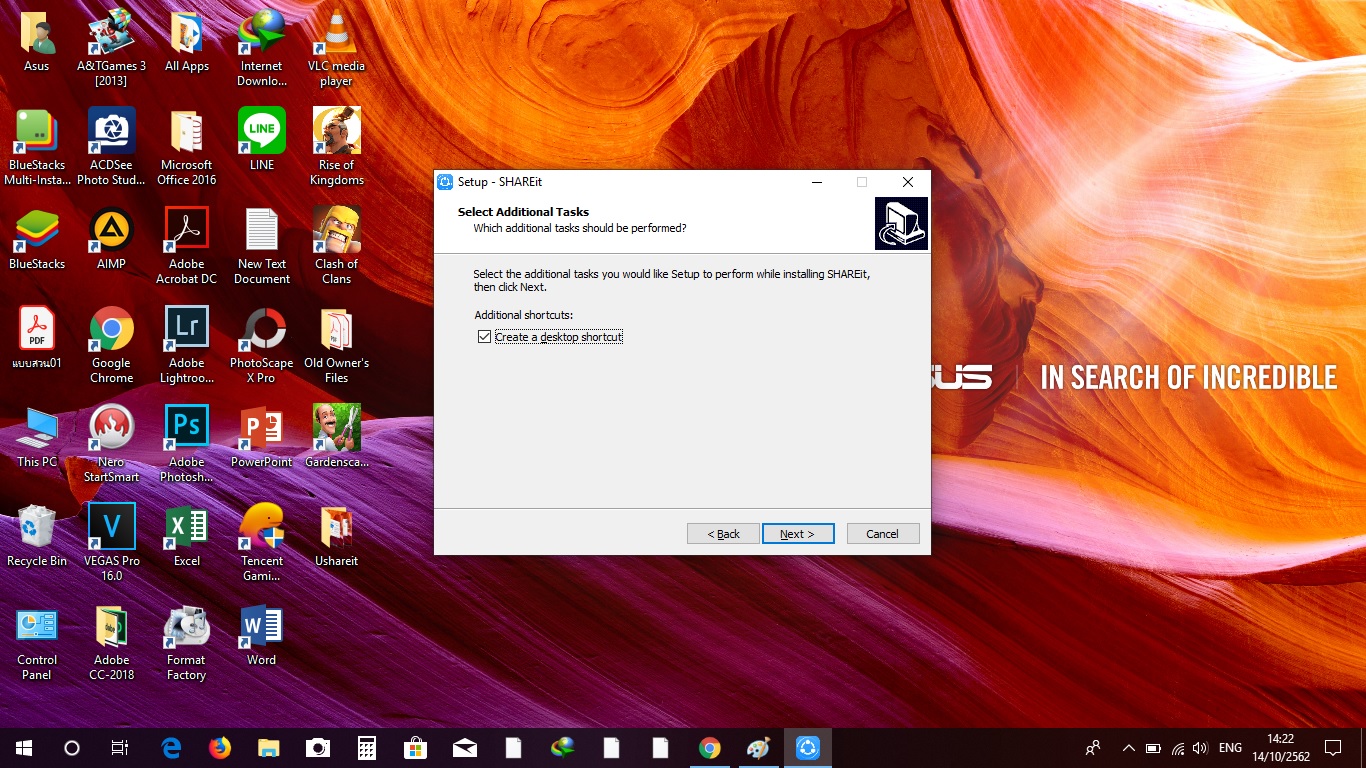Select Adobe Photoshop desktop icon

click(187, 444)
